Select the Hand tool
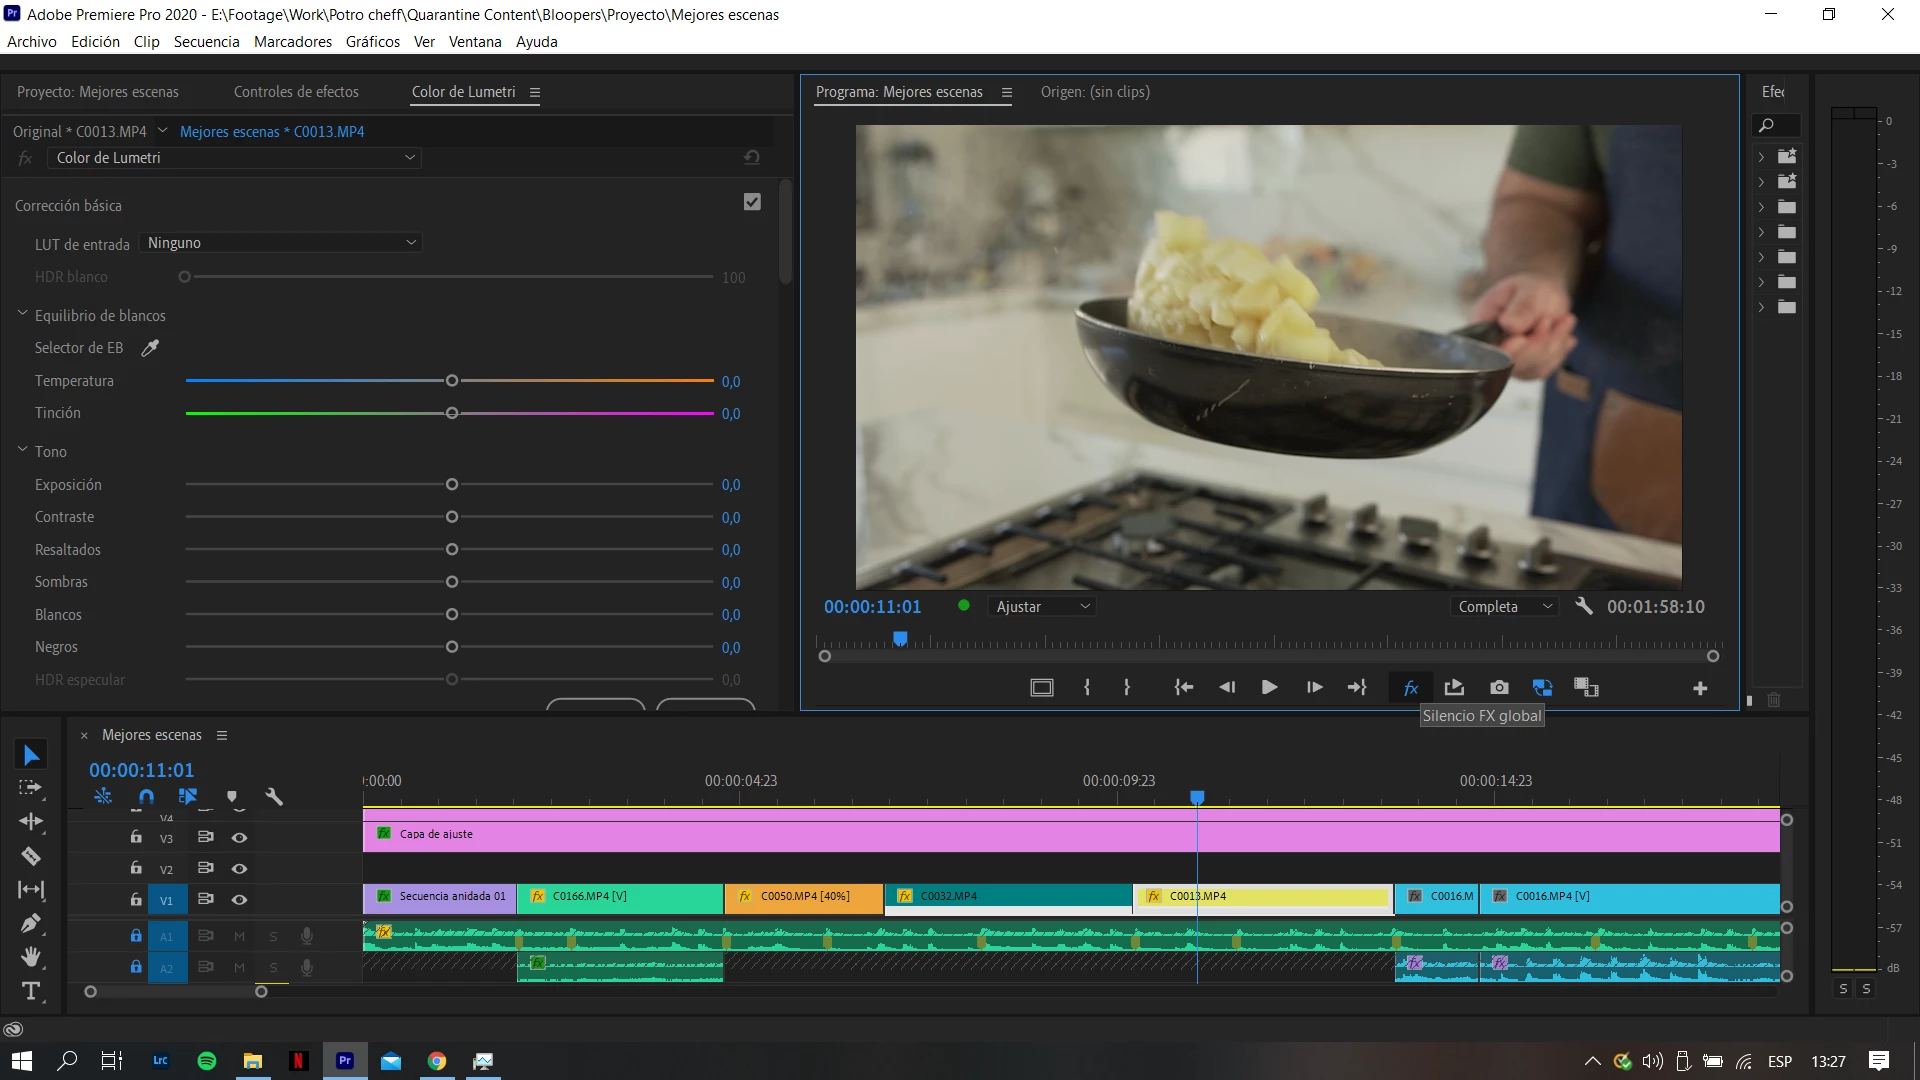The height and width of the screenshot is (1080, 1920). 31,957
